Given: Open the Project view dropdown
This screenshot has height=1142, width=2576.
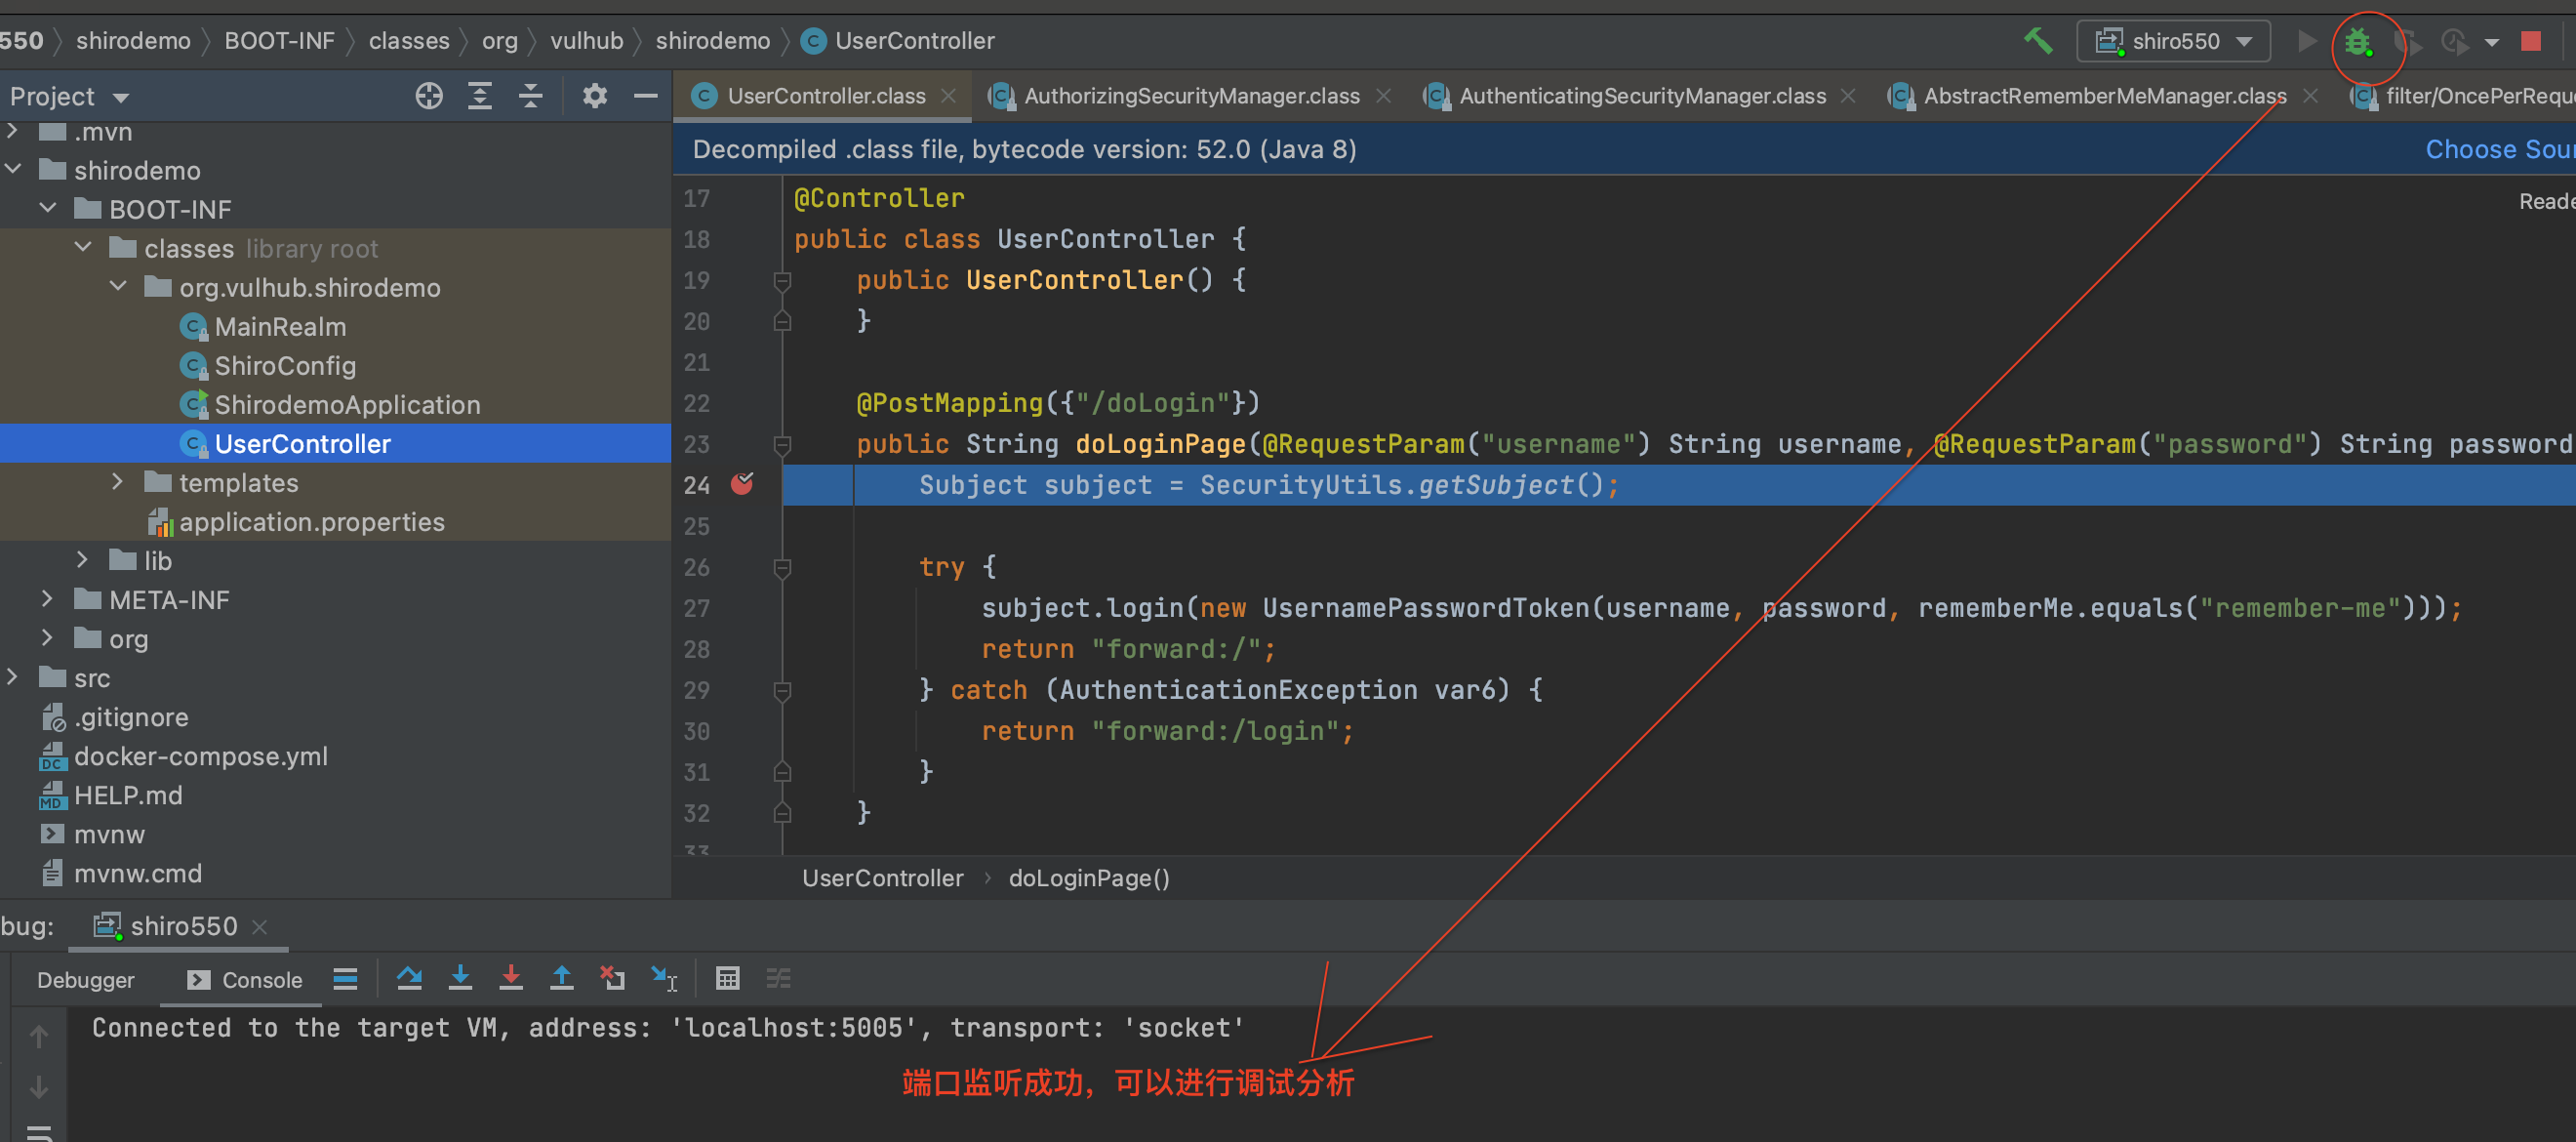Looking at the screenshot, I should pos(70,97).
